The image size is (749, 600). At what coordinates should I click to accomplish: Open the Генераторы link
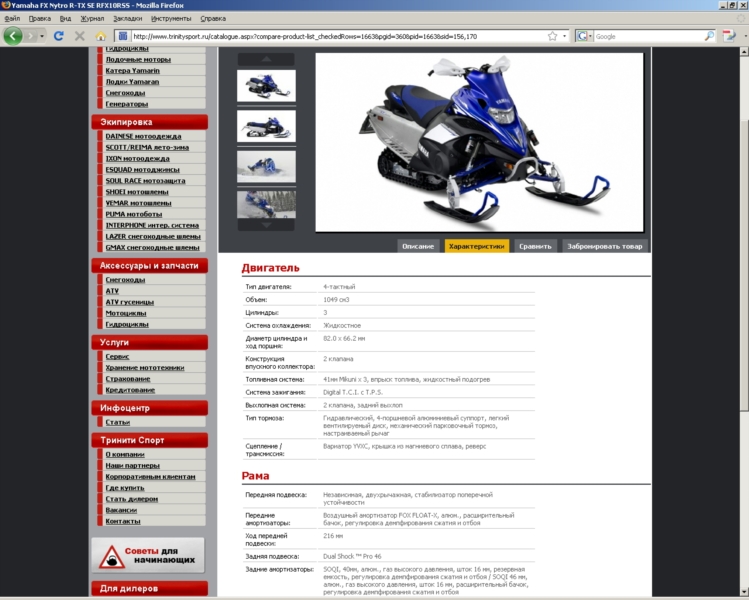click(x=127, y=104)
